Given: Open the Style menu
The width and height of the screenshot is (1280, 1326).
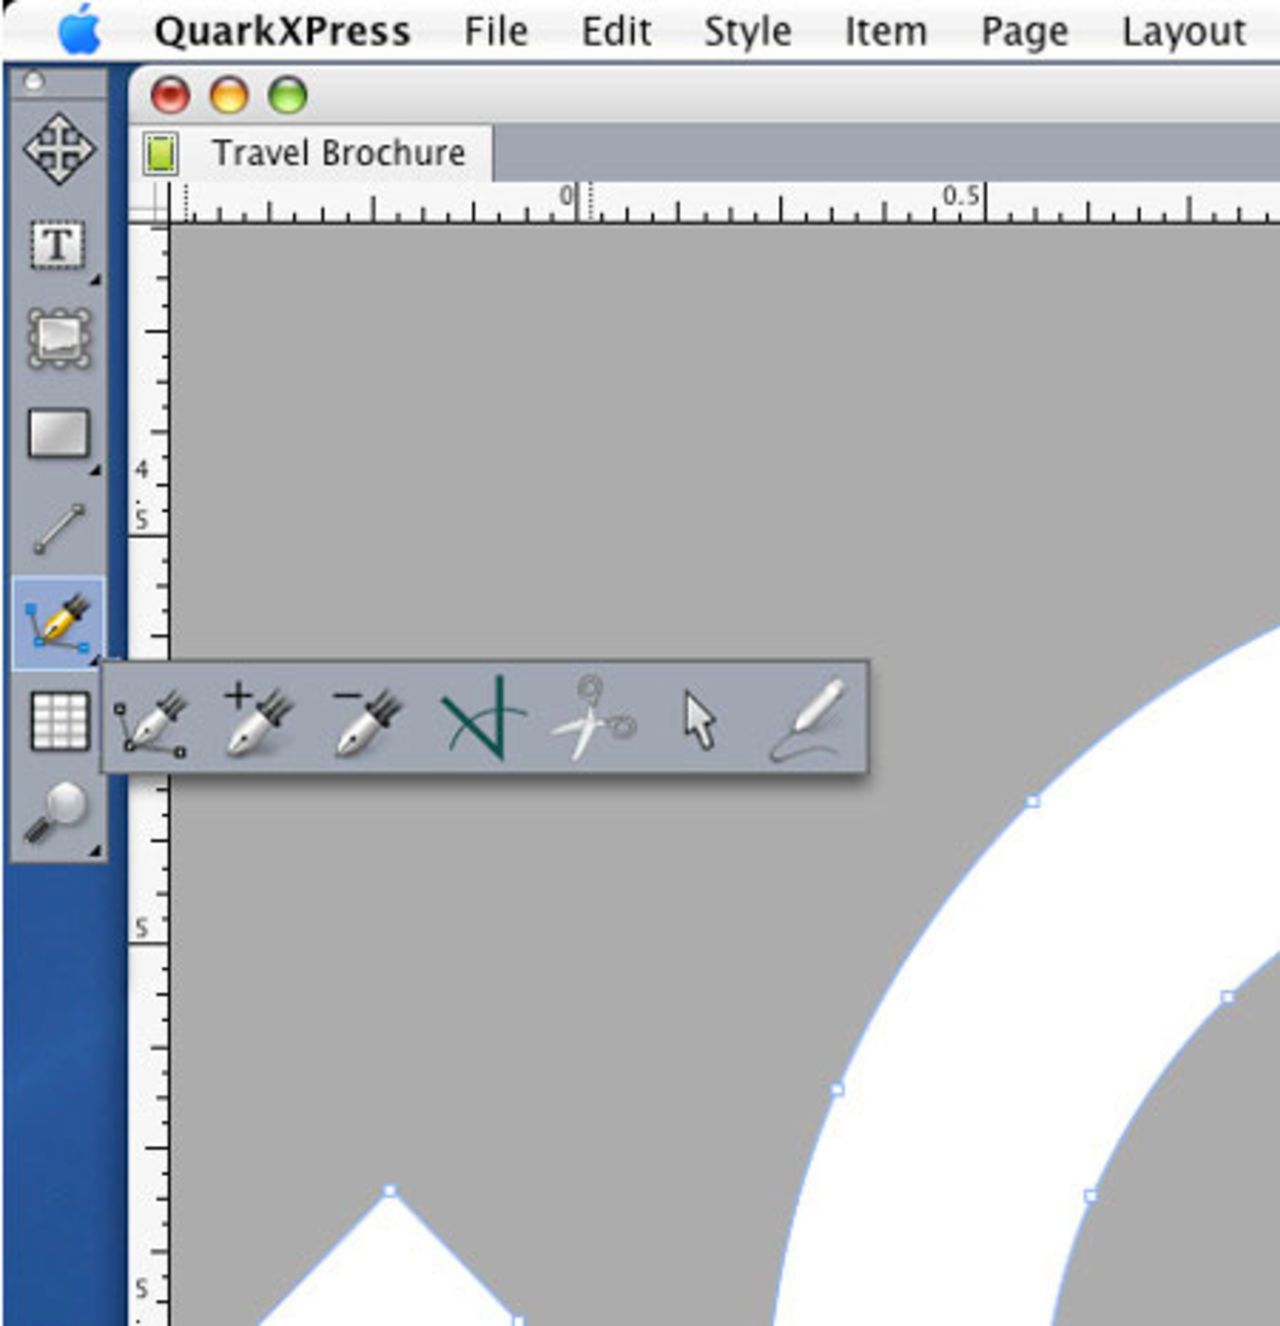Looking at the screenshot, I should [x=745, y=30].
